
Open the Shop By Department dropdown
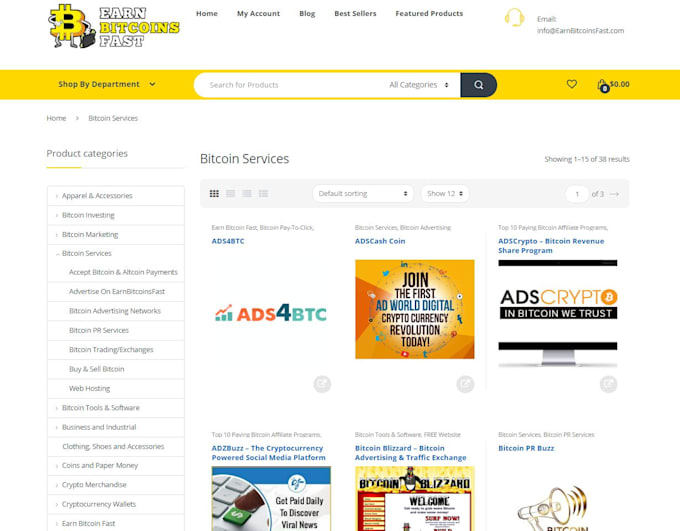pyautogui.click(x=107, y=84)
